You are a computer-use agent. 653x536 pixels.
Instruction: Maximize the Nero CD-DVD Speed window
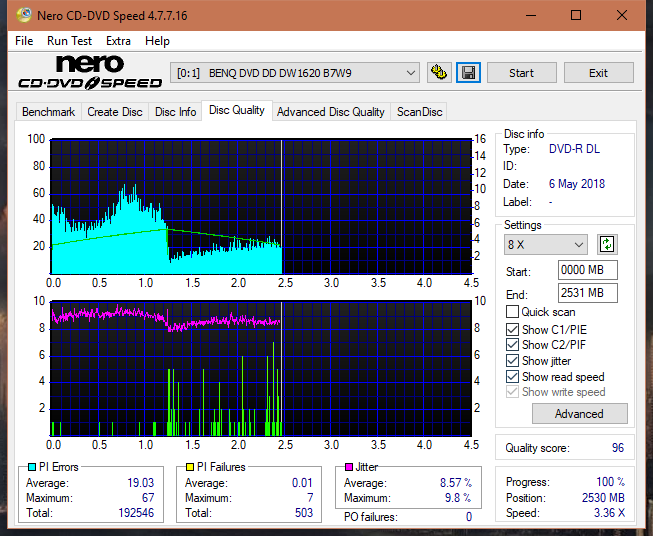pyautogui.click(x=576, y=15)
